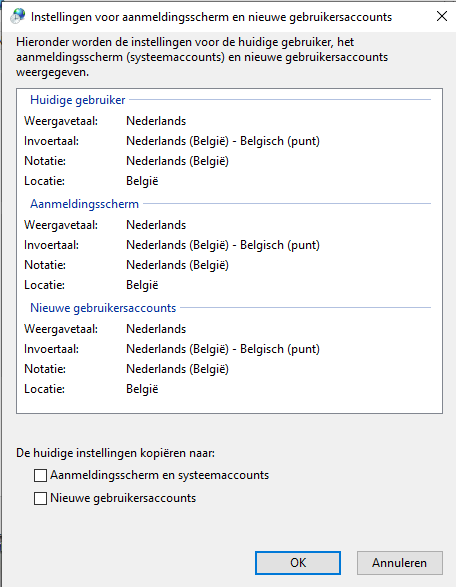Click Weergavetaal label in Nieuwe gebruikersaccounts section
456x587 pixels.
pos(61,329)
